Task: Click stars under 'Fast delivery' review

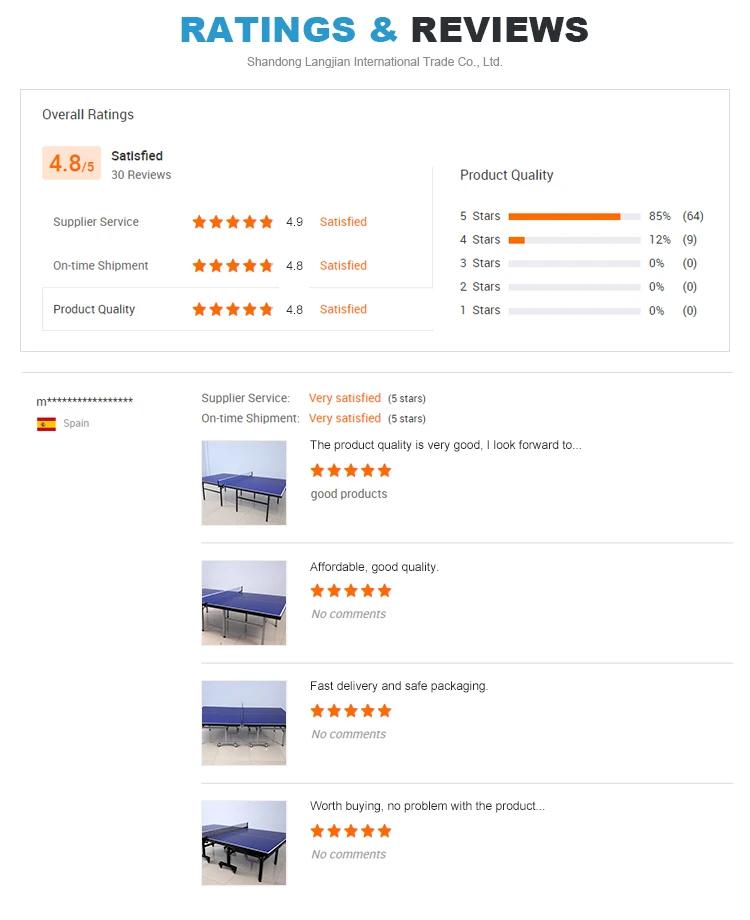Action: 350,711
